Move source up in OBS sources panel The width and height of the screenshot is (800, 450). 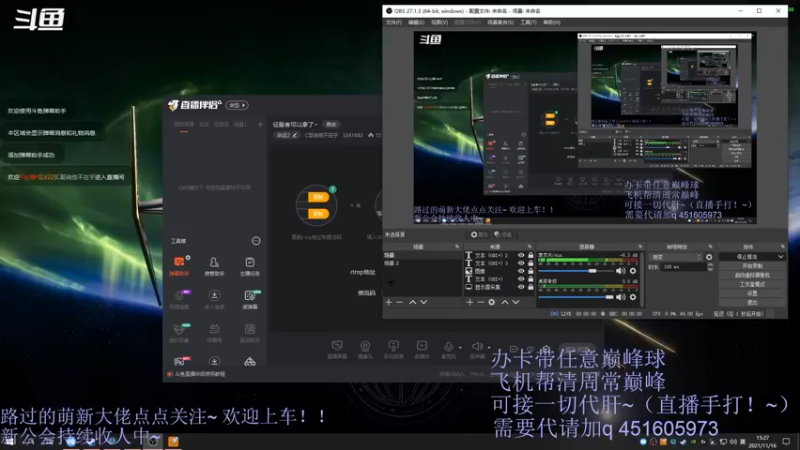tap(505, 303)
